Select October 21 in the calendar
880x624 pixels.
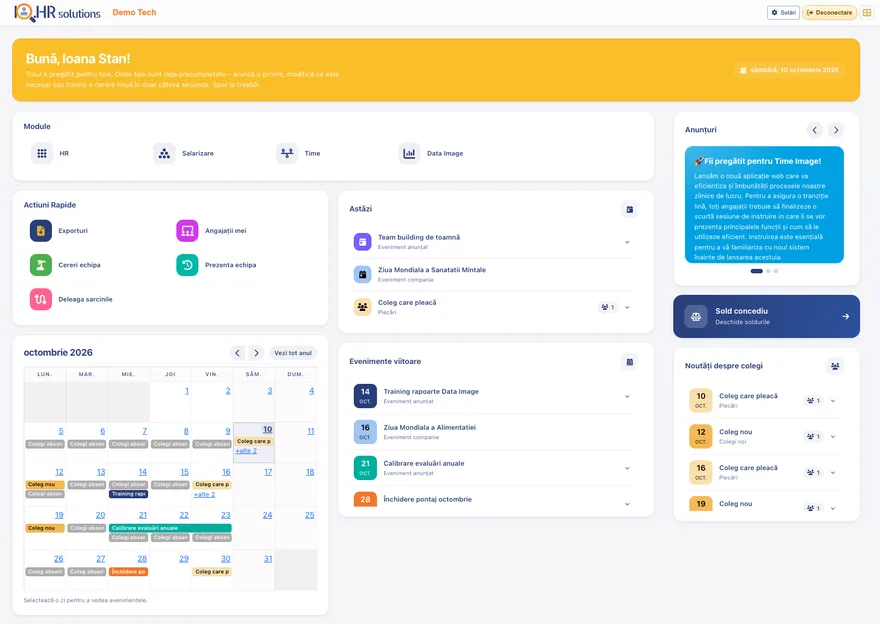click(143, 515)
